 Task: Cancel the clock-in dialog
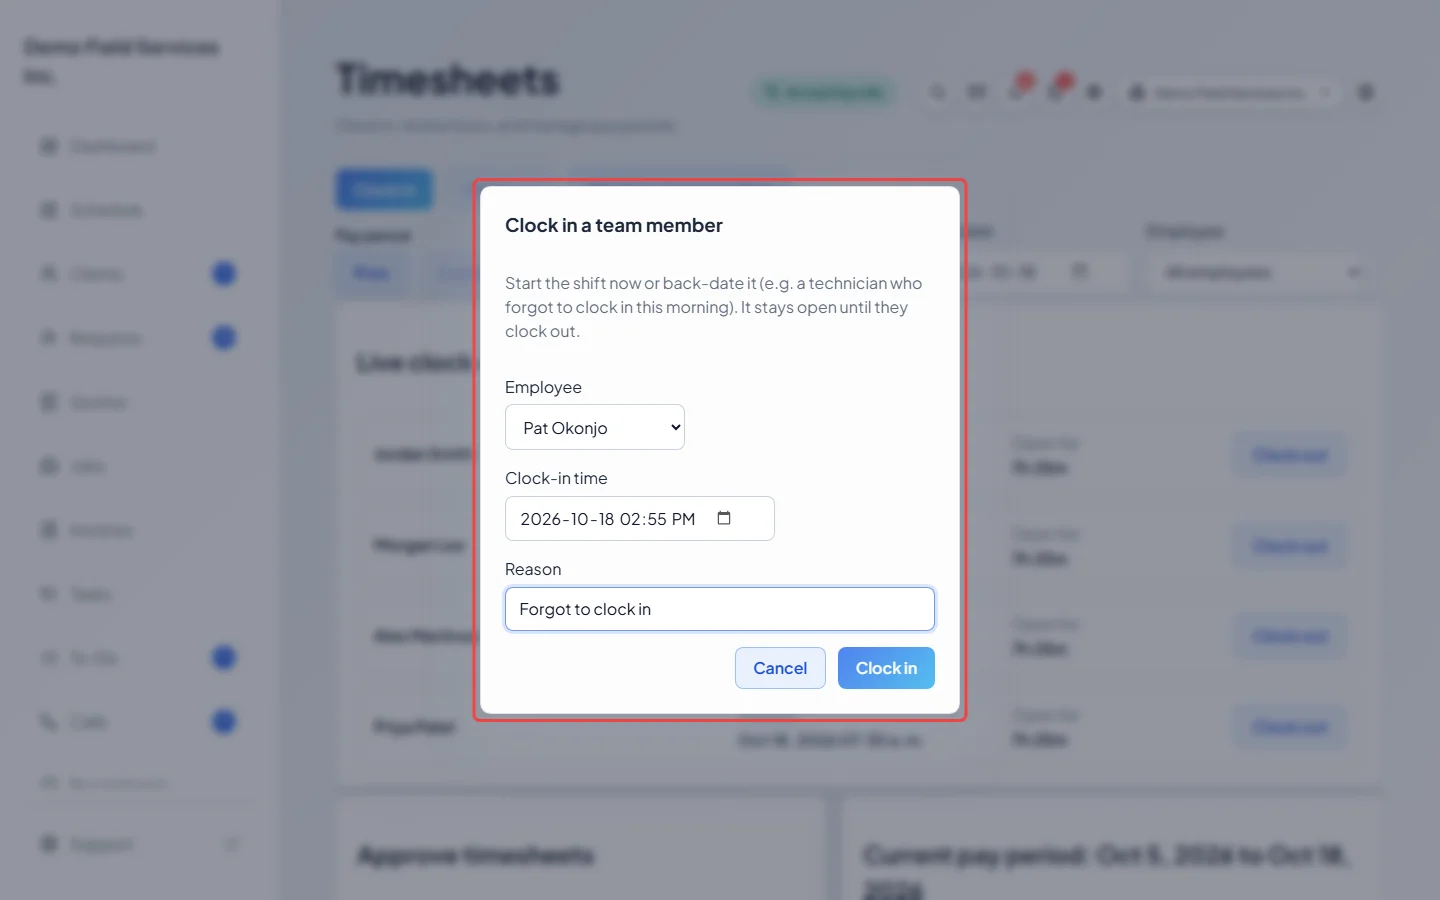[780, 668]
